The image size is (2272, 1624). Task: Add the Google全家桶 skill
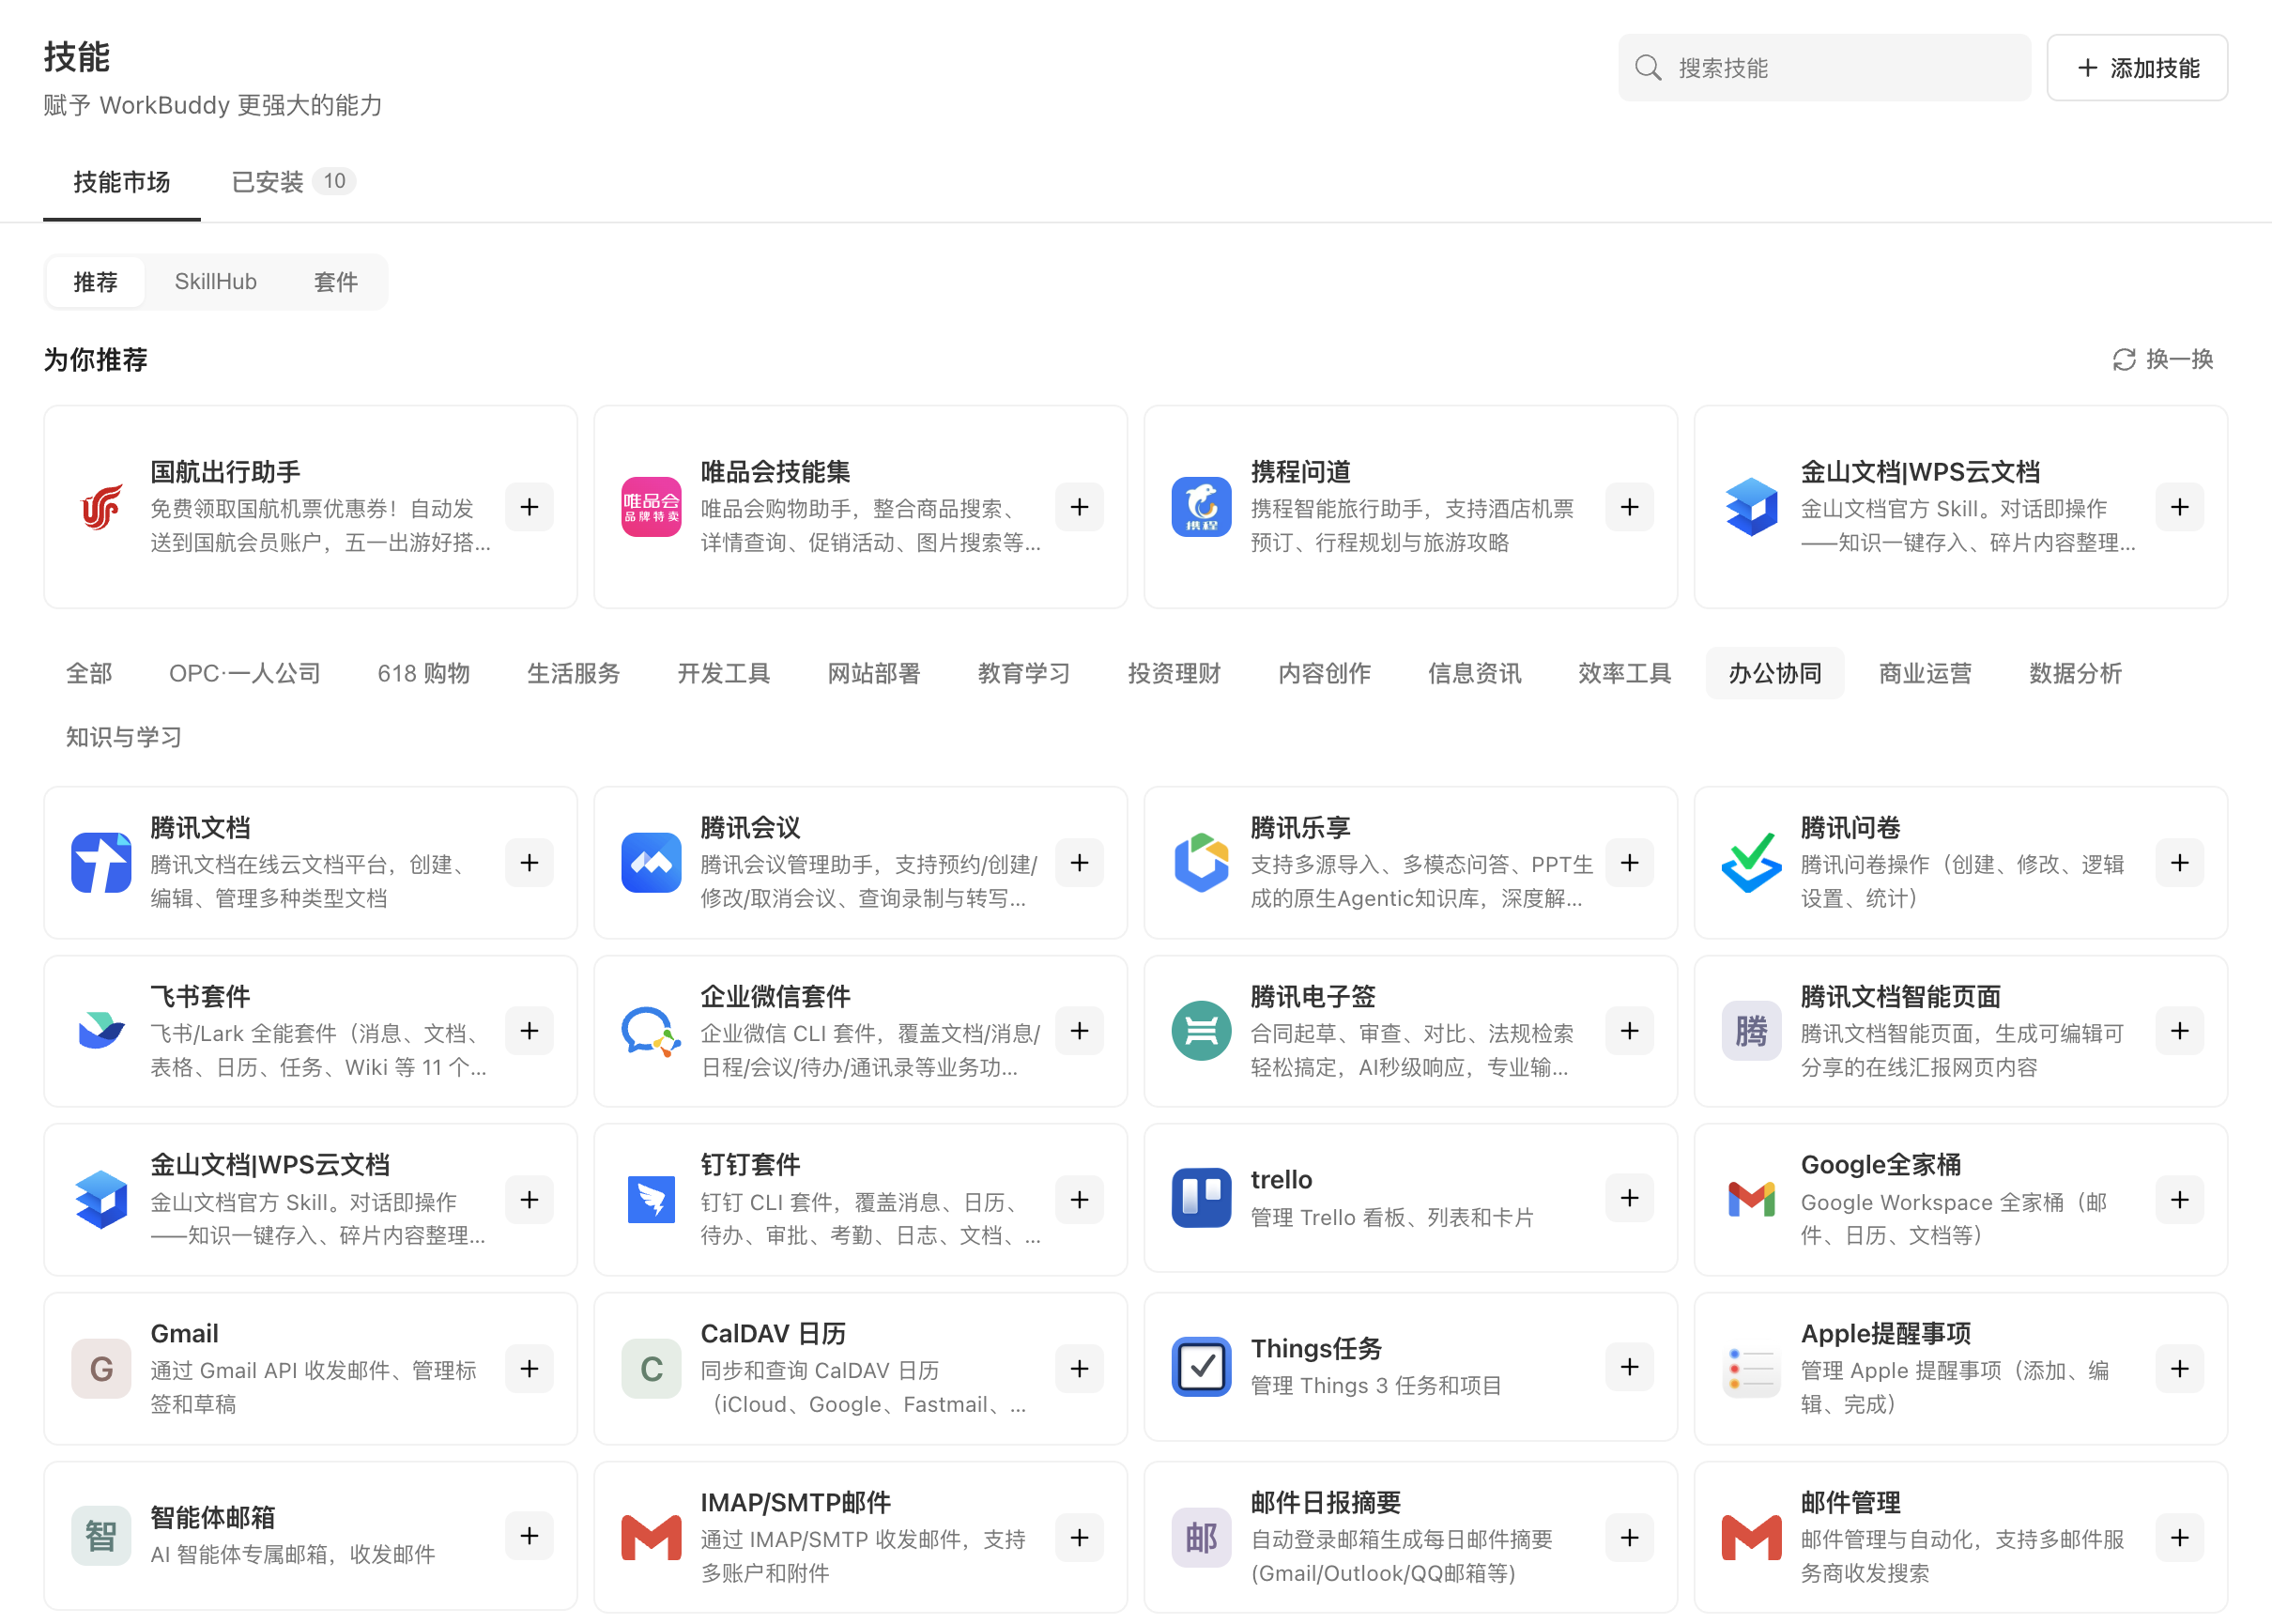(x=2179, y=1199)
